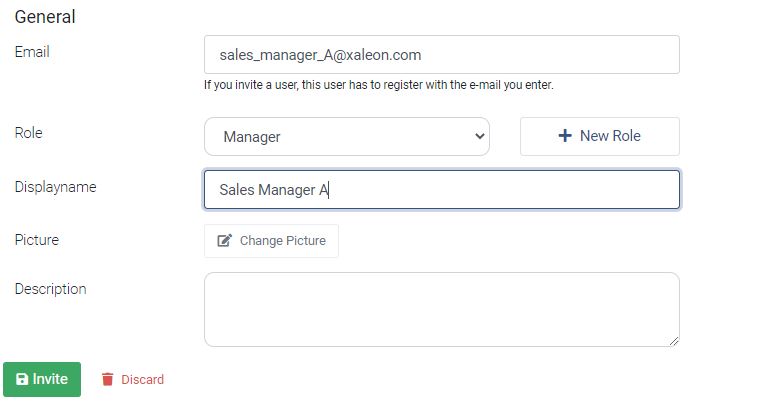This screenshot has height=419, width=759.
Task: Click the Picture field label
Action: (x=37, y=239)
